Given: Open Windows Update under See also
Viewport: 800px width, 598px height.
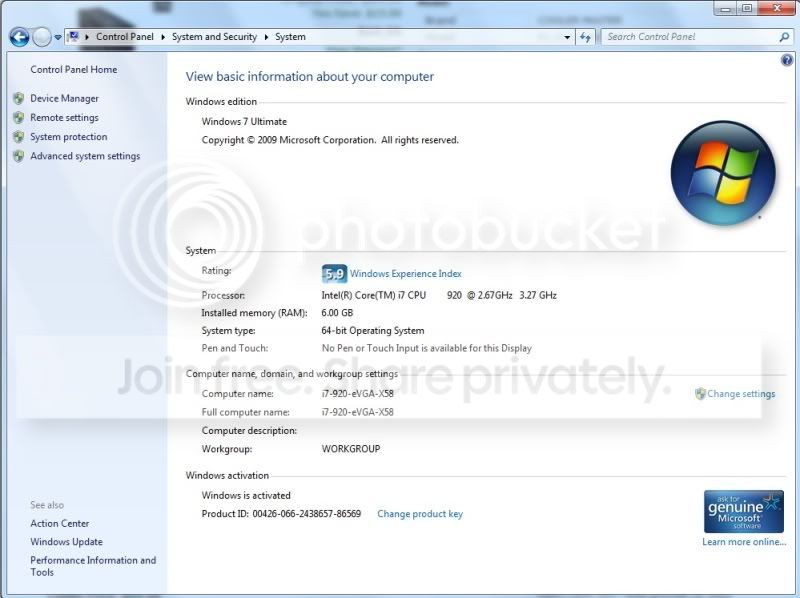Looking at the screenshot, I should [x=66, y=542].
